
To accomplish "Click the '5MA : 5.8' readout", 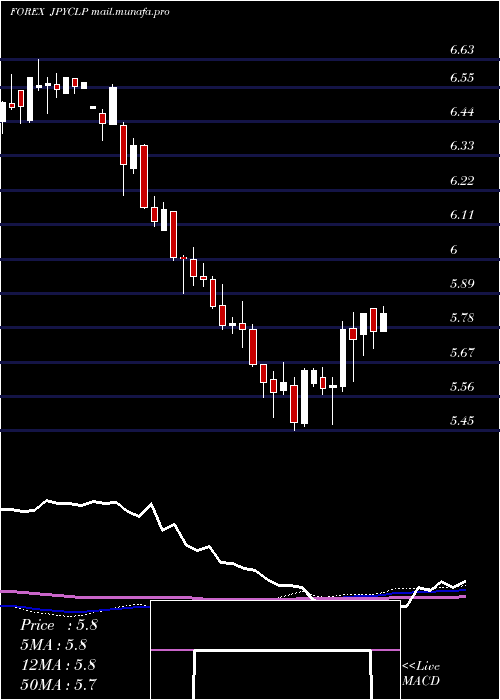I will (x=54, y=645).
